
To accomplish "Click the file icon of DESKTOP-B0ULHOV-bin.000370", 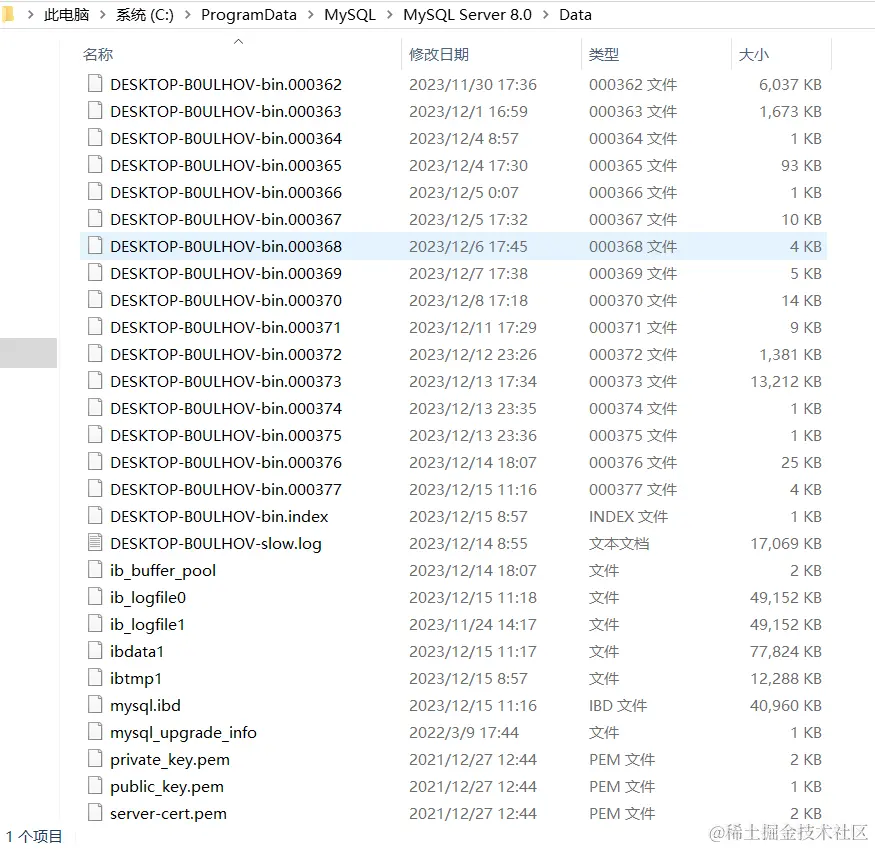I will (x=95, y=300).
